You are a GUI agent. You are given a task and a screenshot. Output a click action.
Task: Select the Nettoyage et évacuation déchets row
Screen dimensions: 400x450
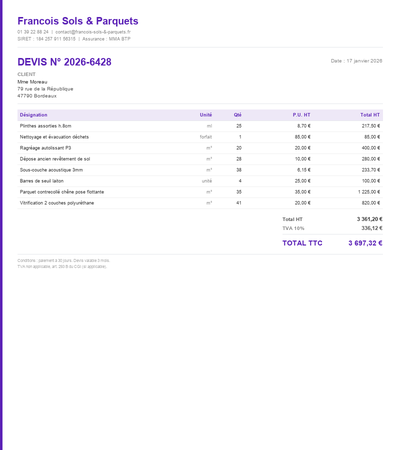(200, 137)
